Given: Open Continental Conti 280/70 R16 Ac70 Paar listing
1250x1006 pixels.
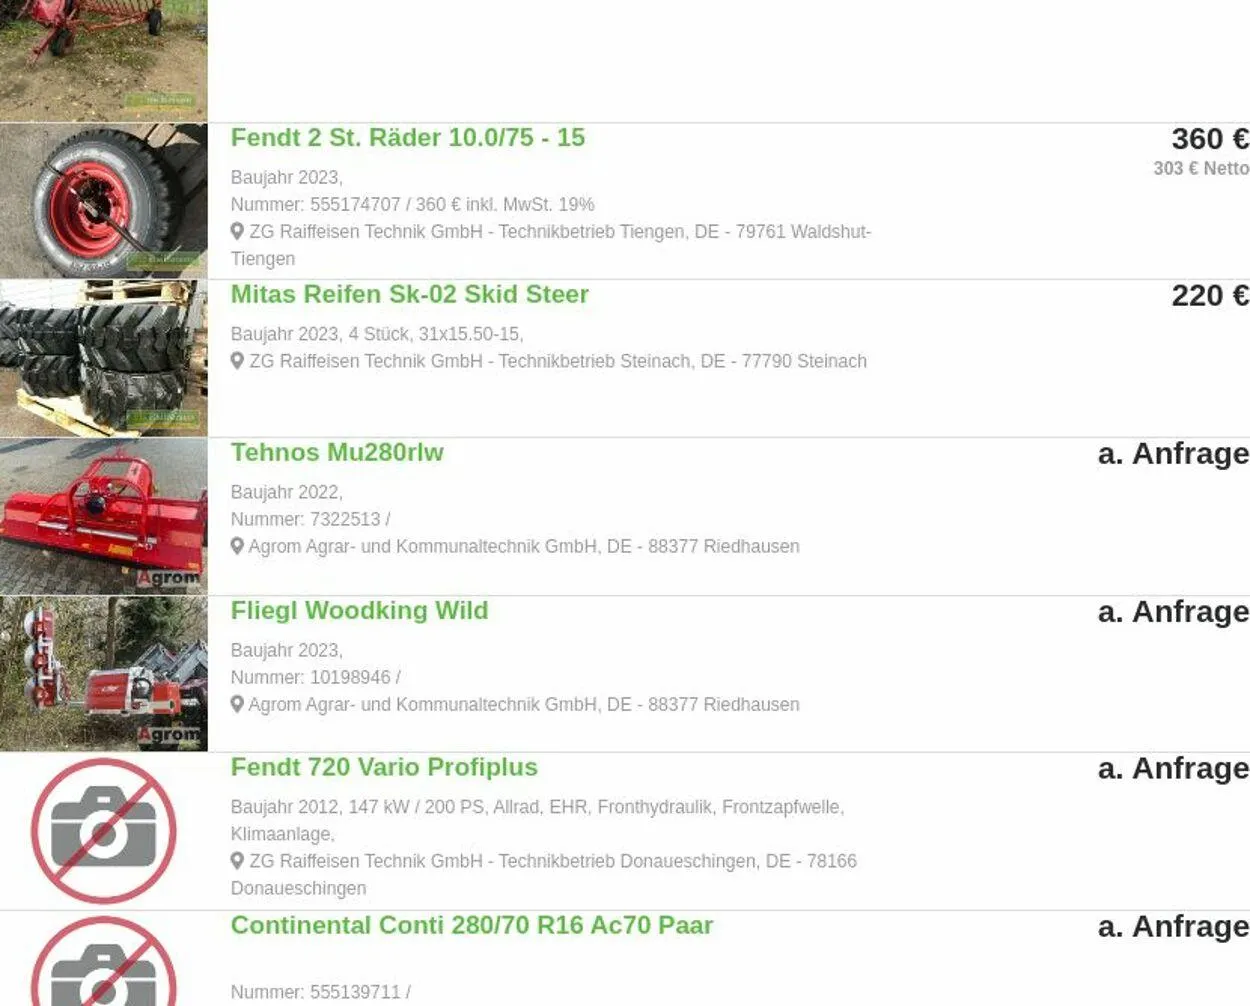Looking at the screenshot, I should pos(472,926).
